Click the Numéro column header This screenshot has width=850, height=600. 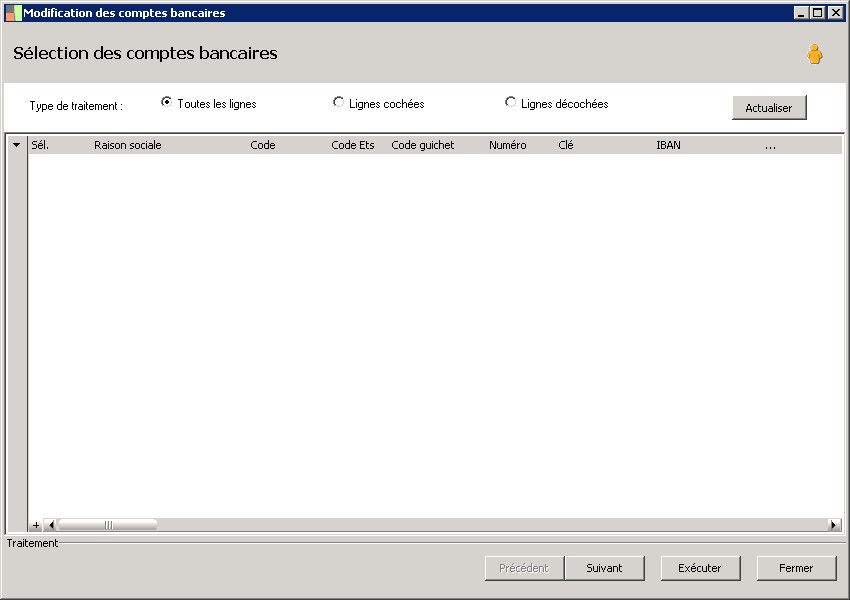[507, 145]
